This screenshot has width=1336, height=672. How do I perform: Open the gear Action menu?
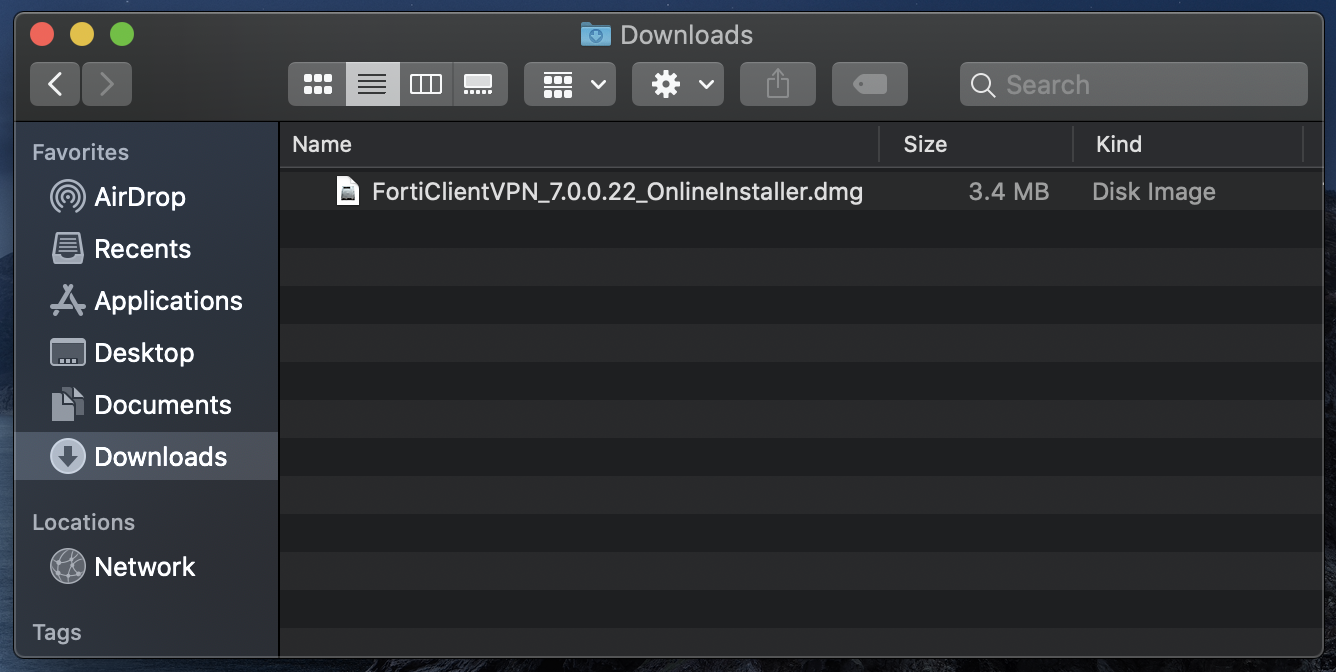pyautogui.click(x=678, y=84)
